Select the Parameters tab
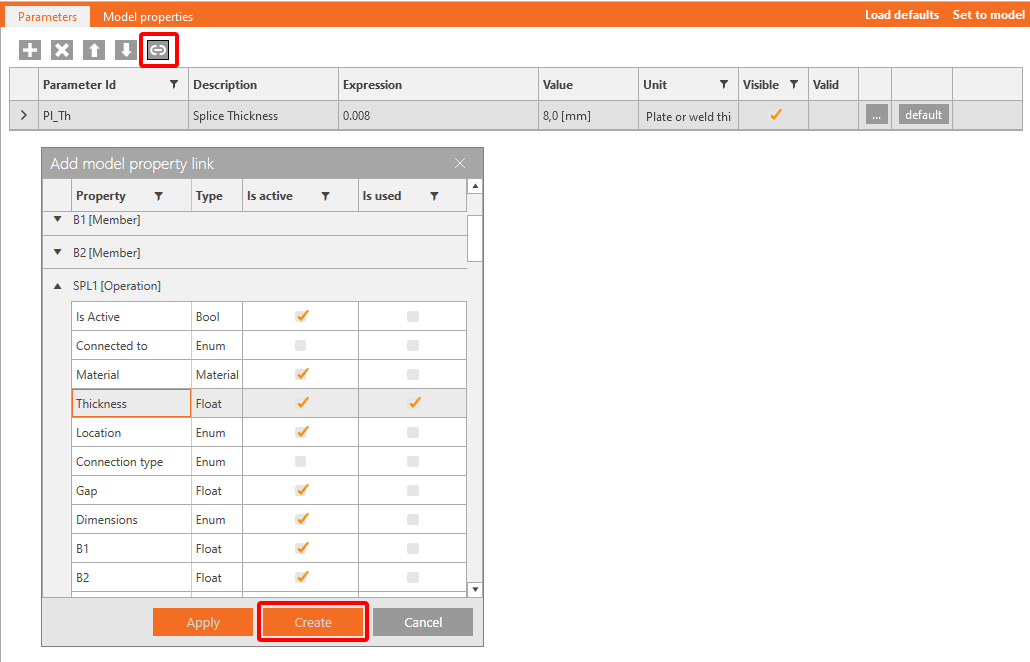Screen dimensions: 1030x662 pyautogui.click(x=47, y=16)
